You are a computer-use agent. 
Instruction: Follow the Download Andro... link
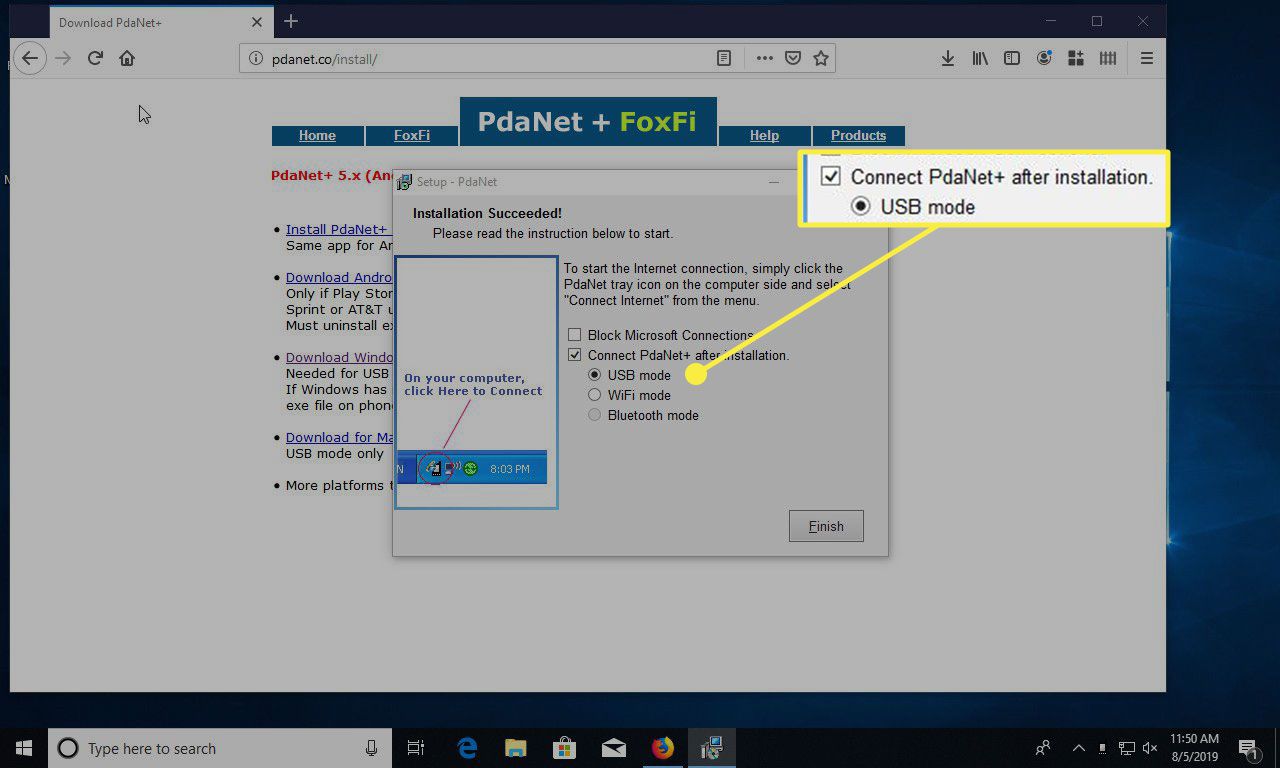339,277
